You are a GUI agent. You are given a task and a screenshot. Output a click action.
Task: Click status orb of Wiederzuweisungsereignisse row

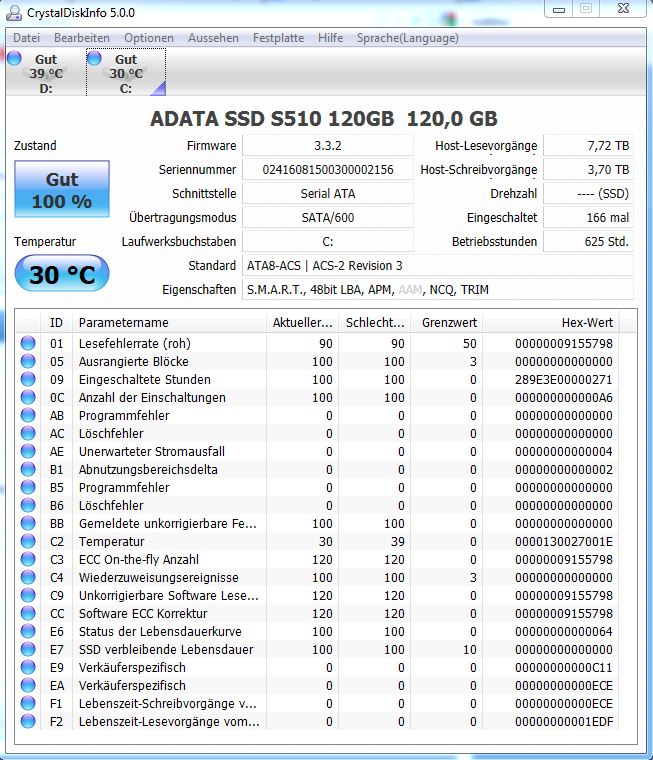point(28,577)
